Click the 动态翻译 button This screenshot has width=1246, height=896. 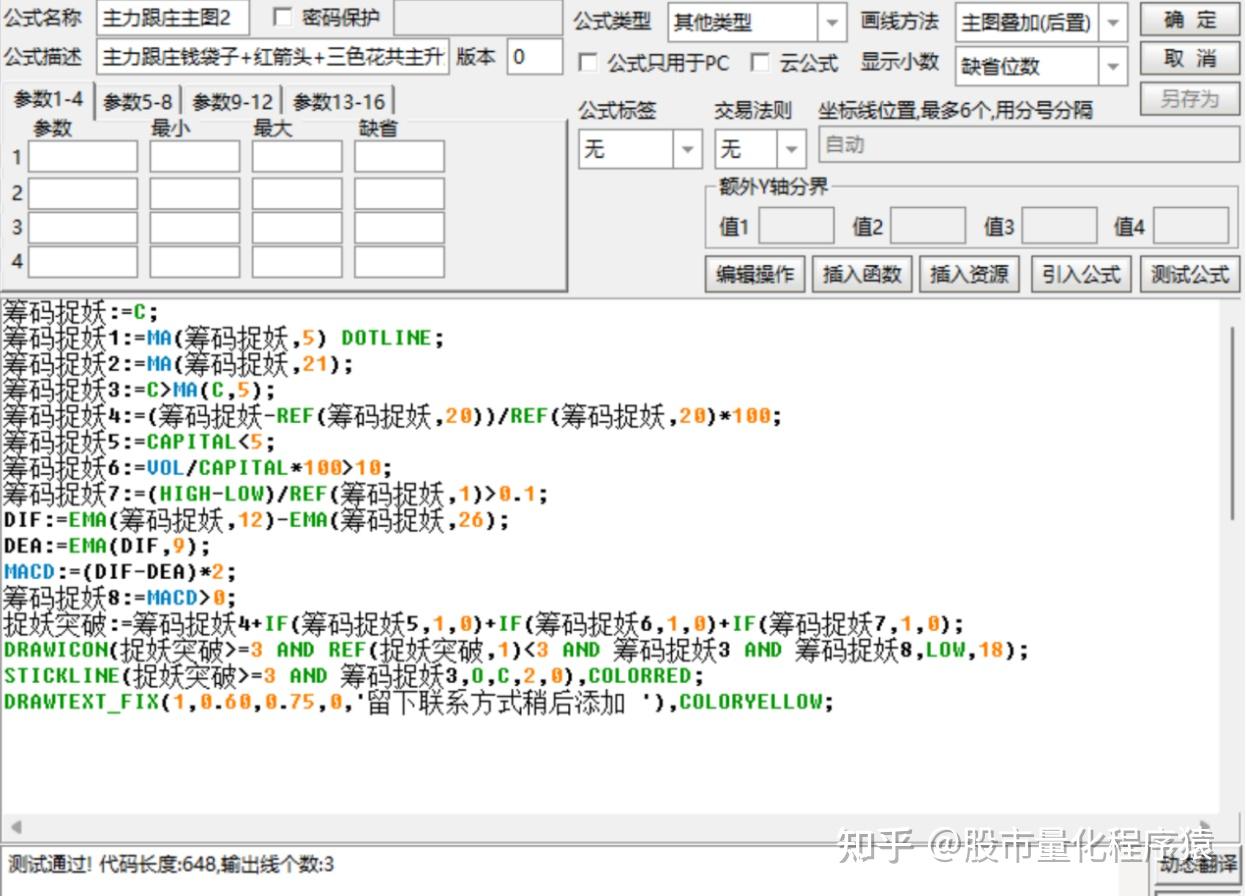[x=1198, y=864]
